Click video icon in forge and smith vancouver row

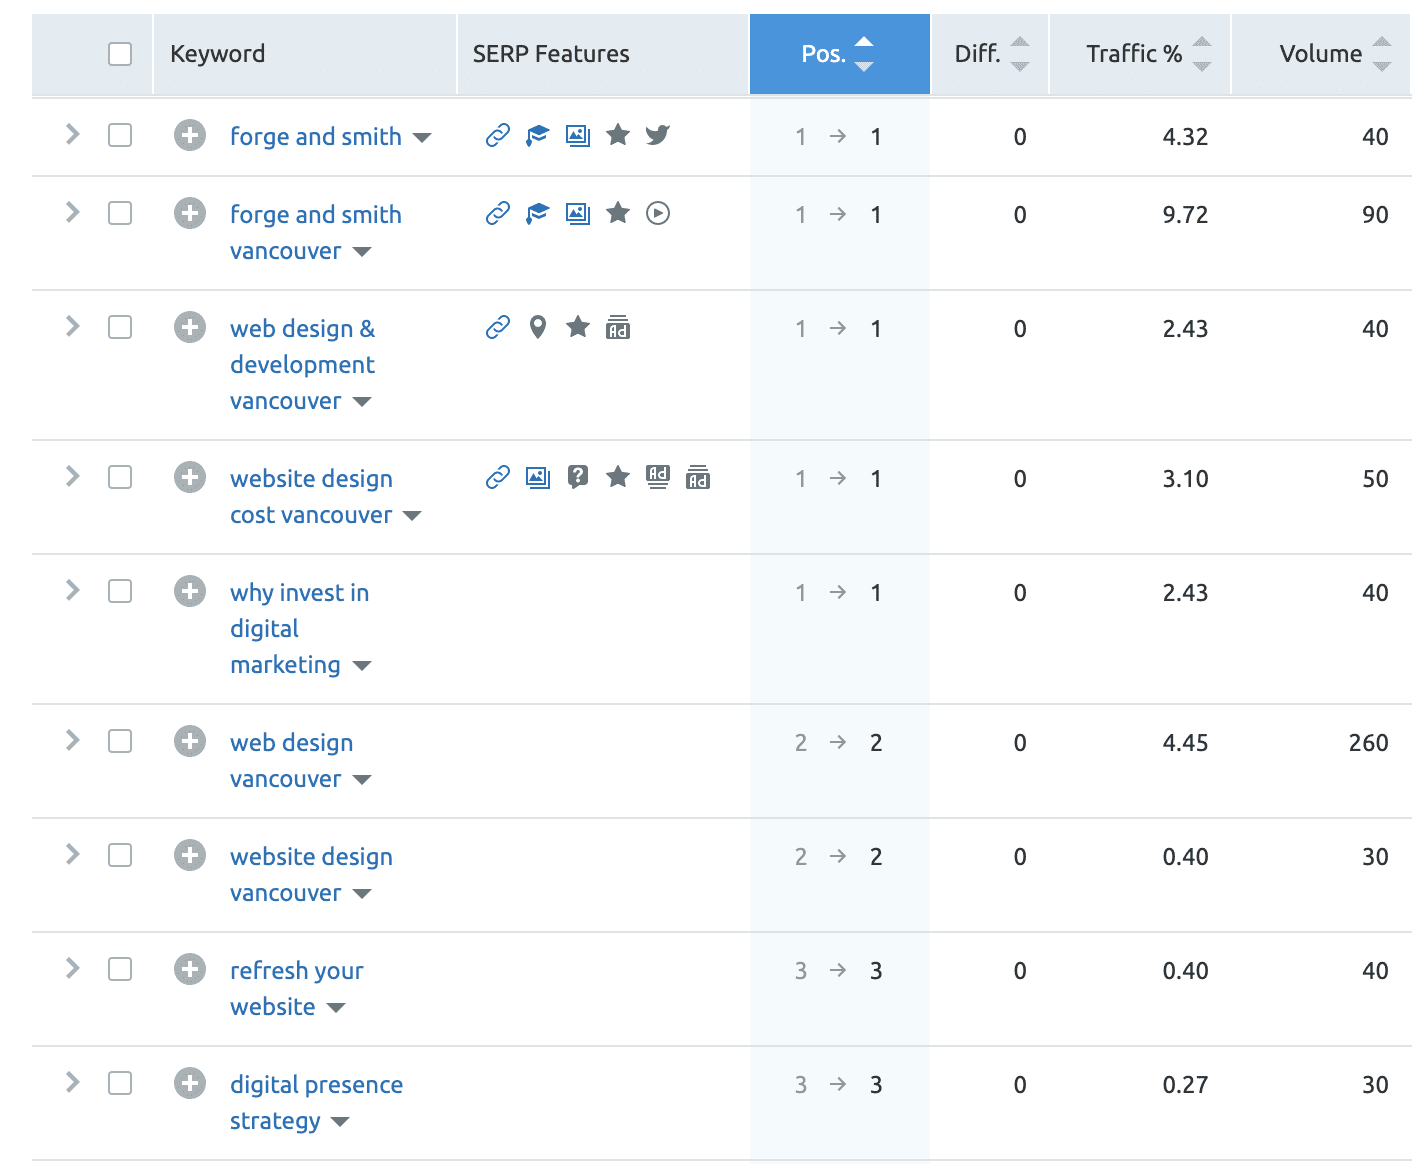(x=657, y=213)
